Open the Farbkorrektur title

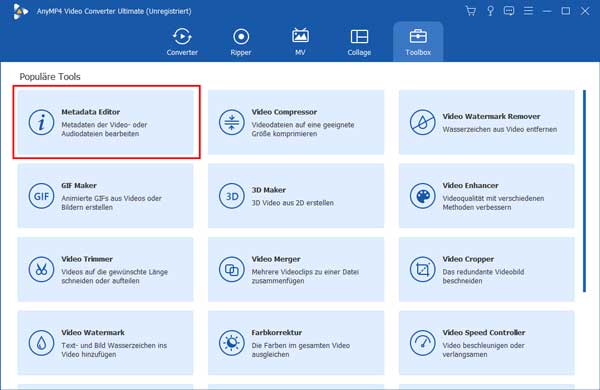tap(277, 332)
